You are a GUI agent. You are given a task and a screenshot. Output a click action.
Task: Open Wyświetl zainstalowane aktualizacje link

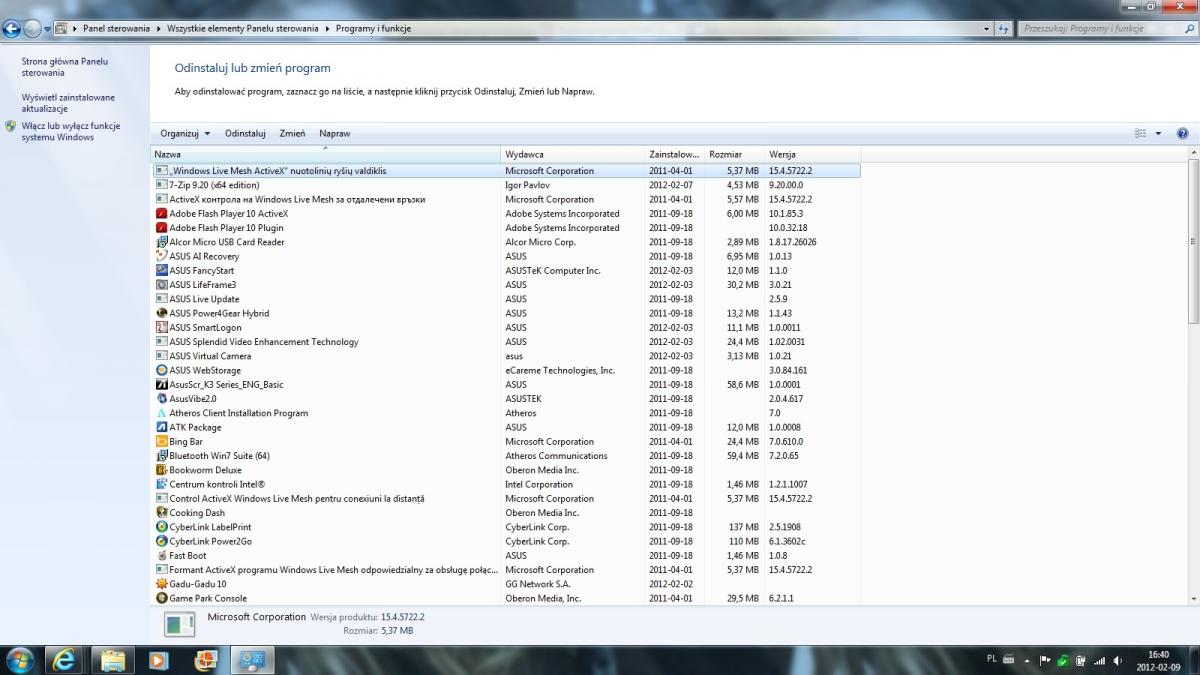coord(68,103)
